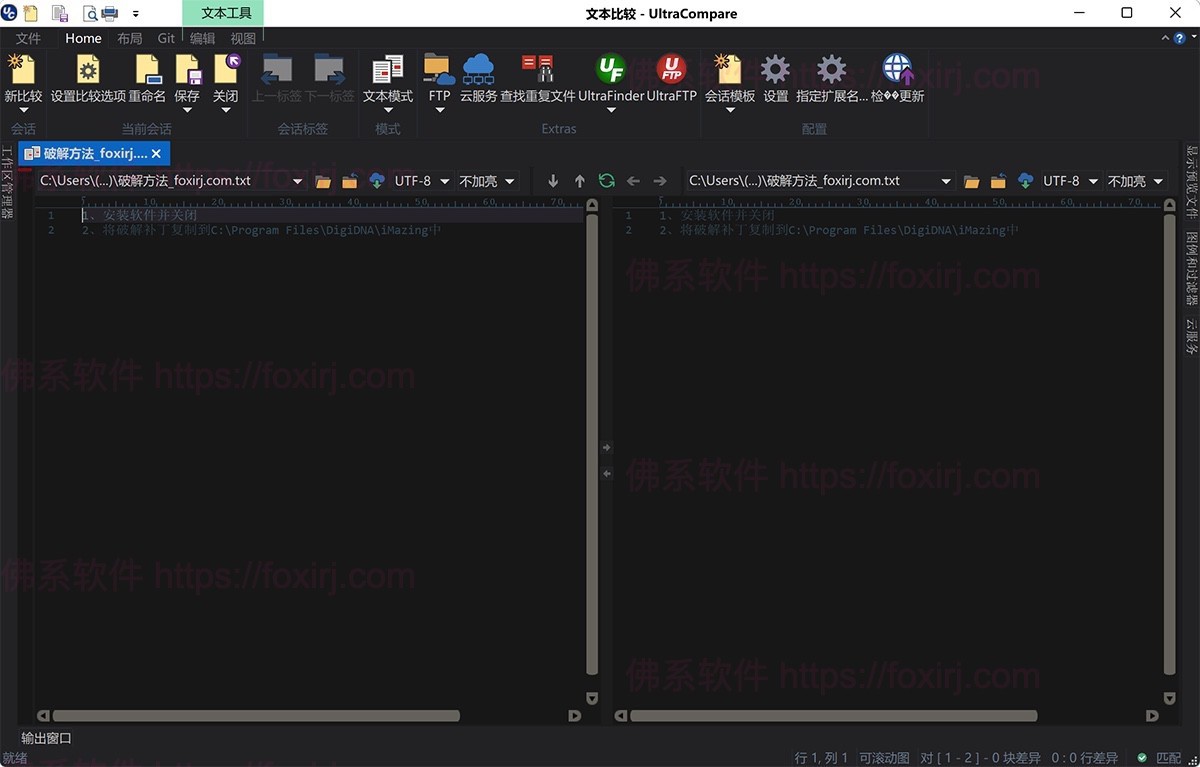Launch UltraFTP from the ribbon
This screenshot has width=1200, height=767.
click(x=671, y=71)
